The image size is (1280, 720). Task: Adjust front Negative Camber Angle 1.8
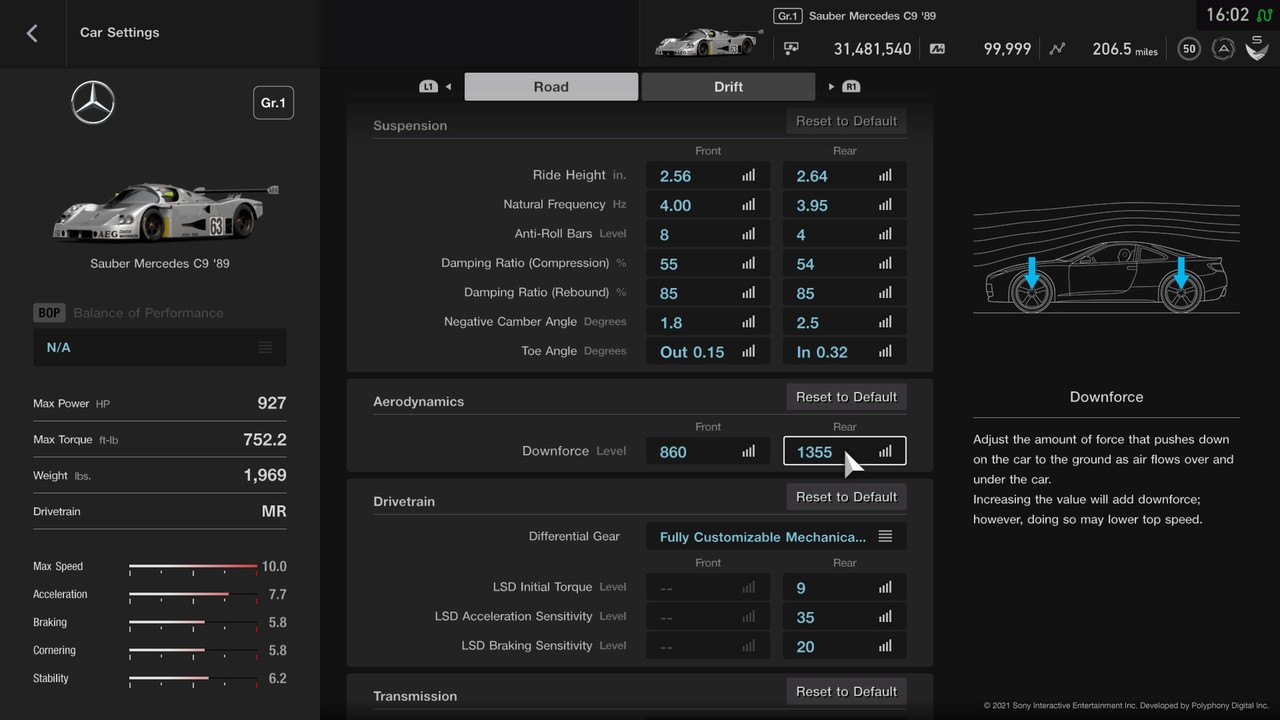pos(708,322)
